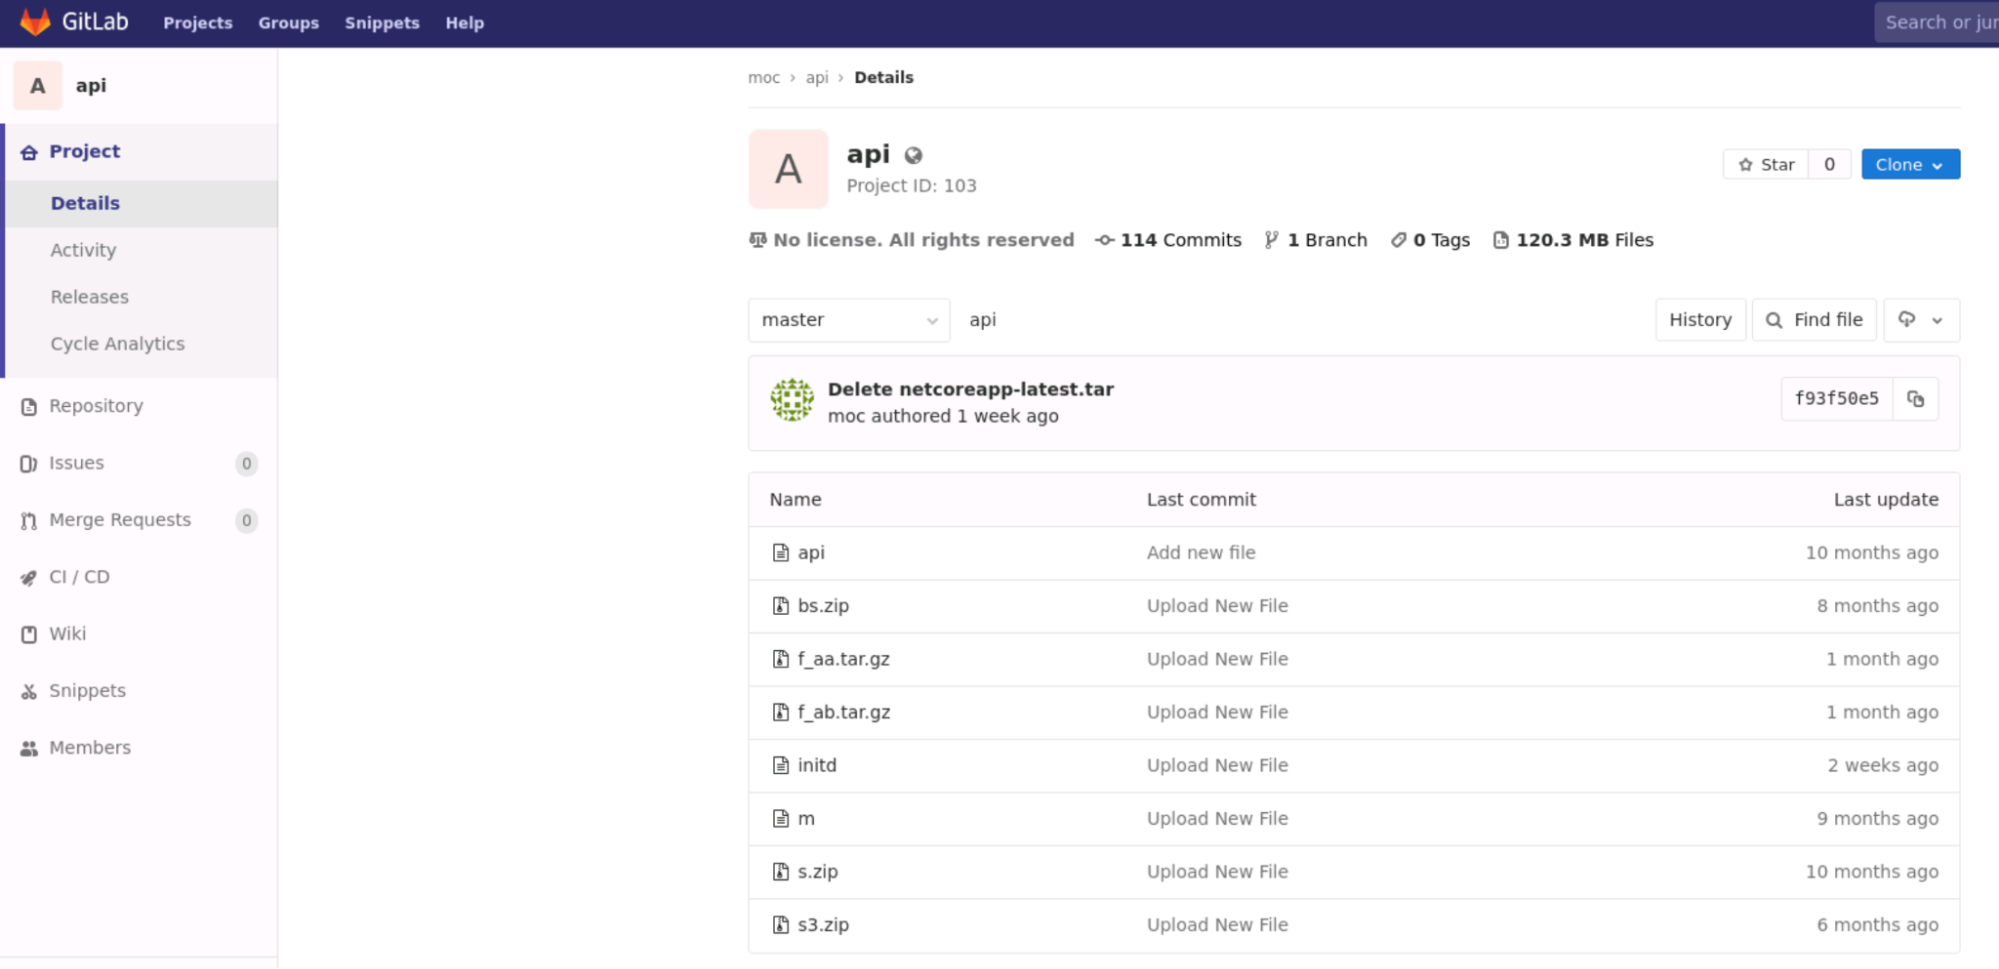The height and width of the screenshot is (969, 1999).
Task: Open the CI / CD section
Action: pos(28,577)
